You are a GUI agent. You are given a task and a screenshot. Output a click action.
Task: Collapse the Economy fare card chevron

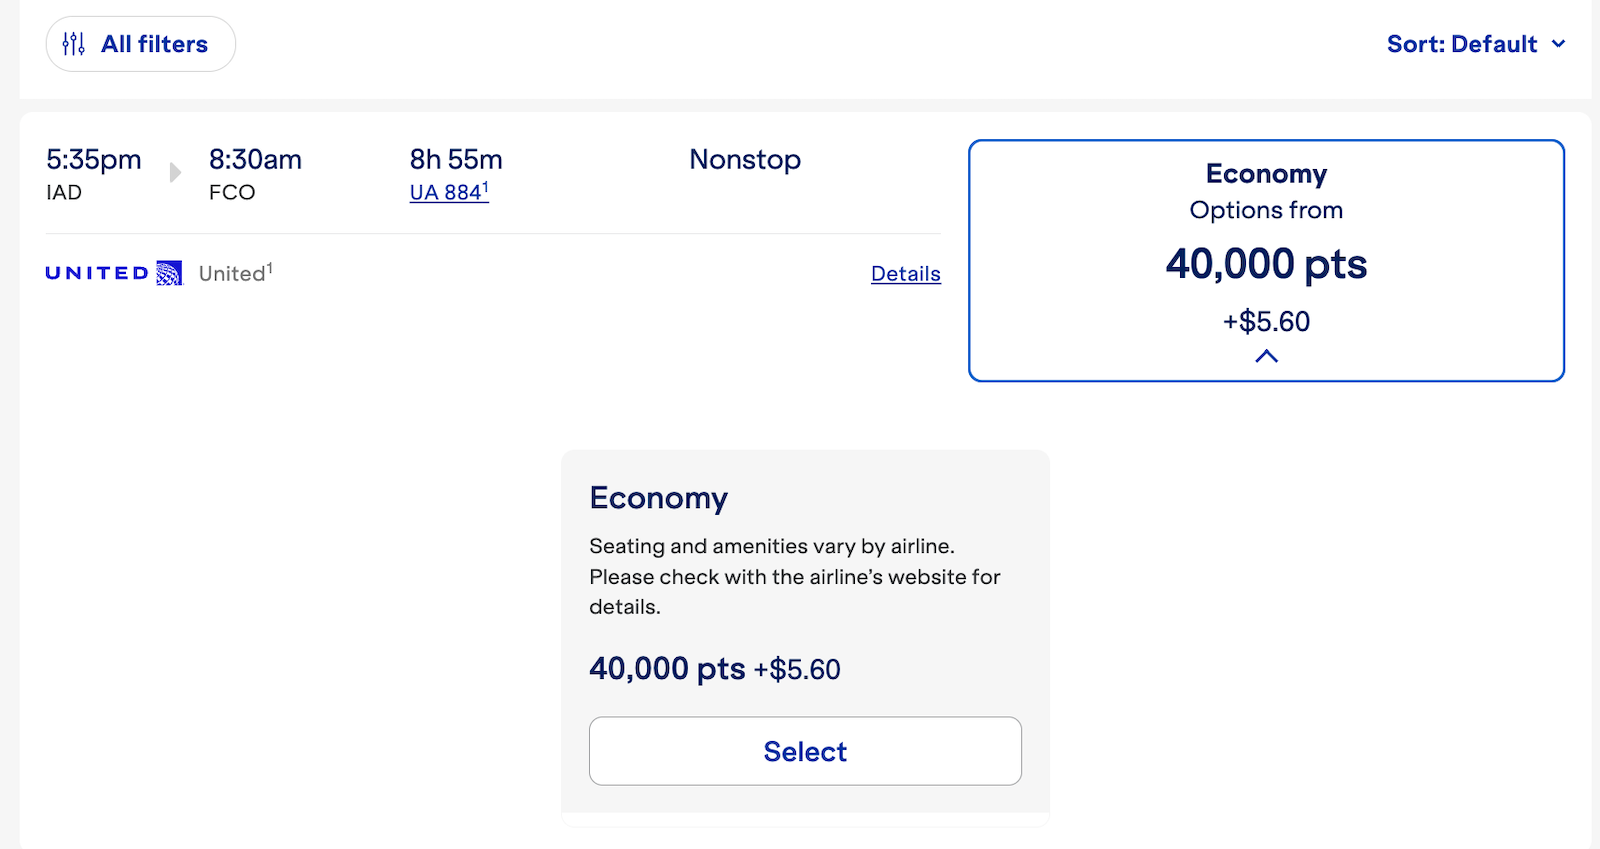pos(1266,356)
